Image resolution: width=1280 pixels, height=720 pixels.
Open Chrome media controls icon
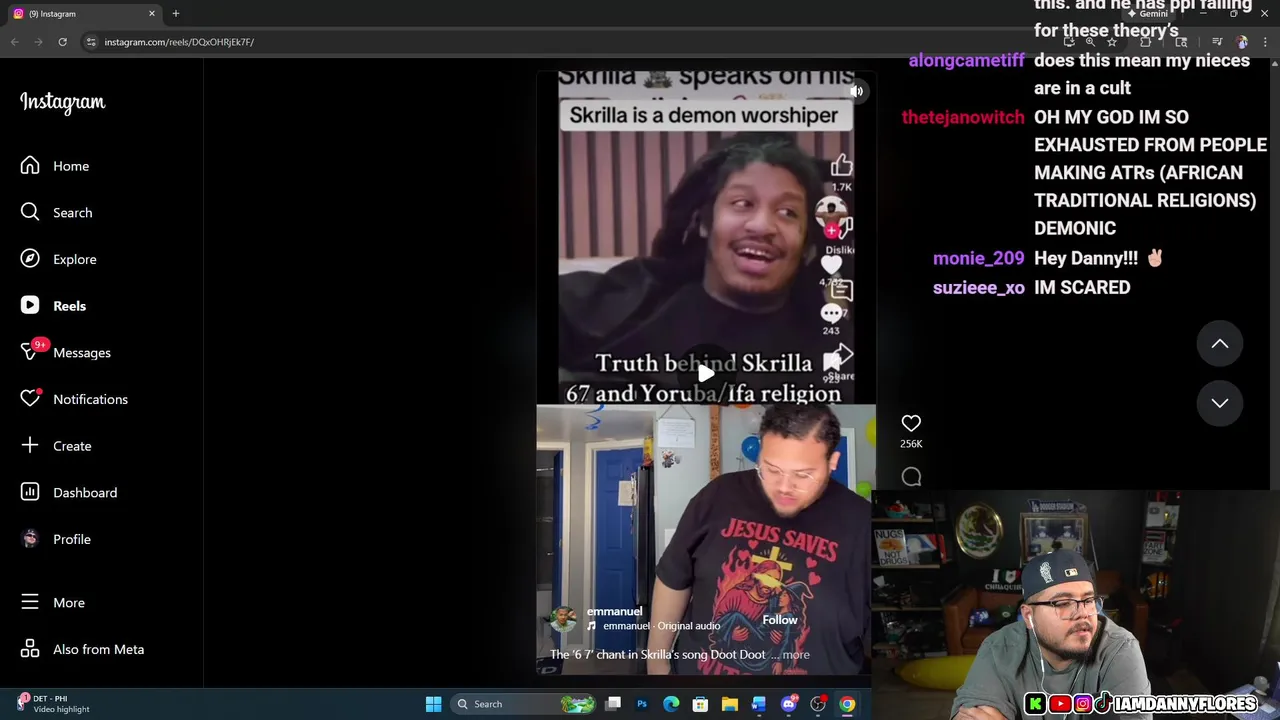tap(1217, 42)
